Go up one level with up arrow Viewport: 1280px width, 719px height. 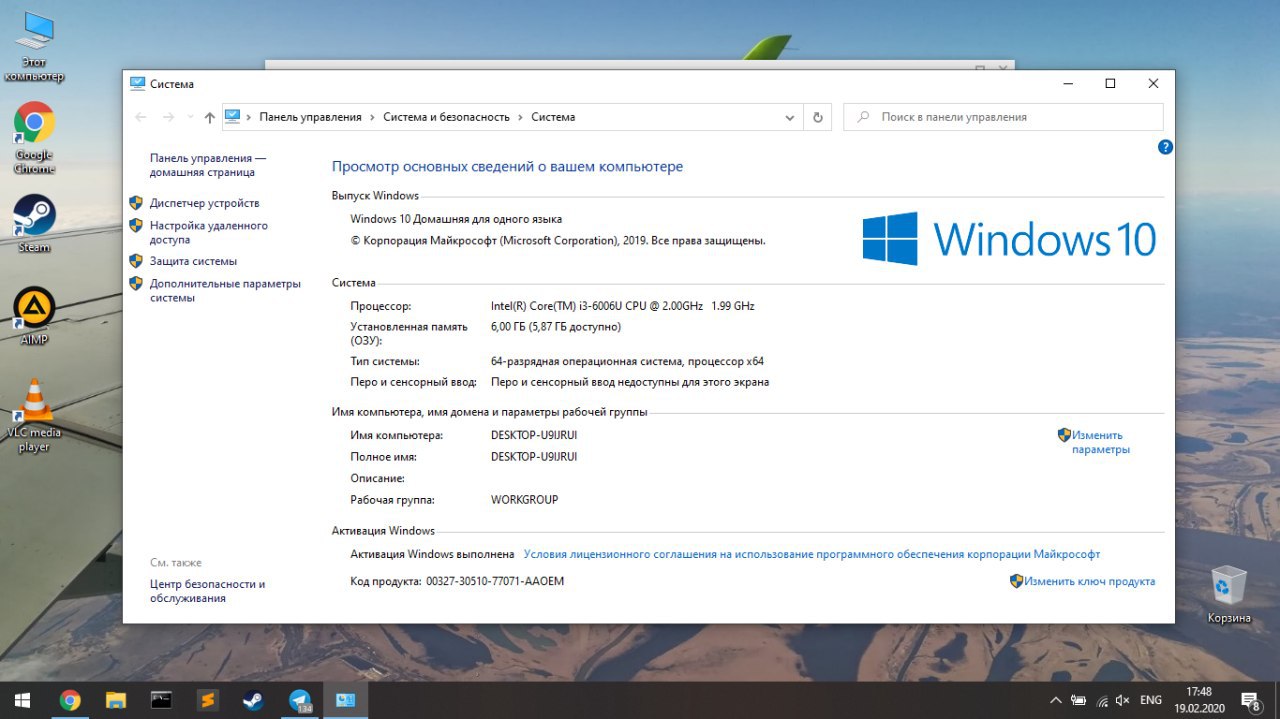209,117
